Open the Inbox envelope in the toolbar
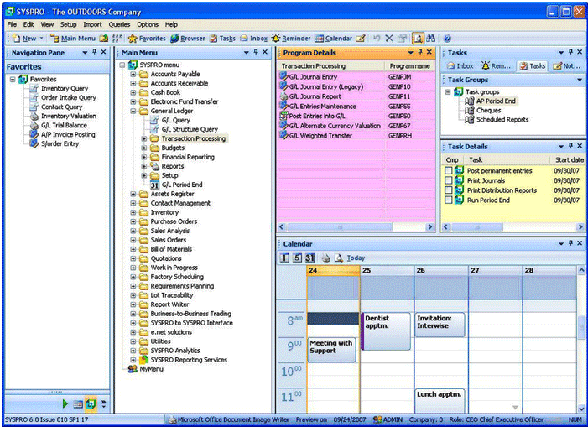The height and width of the screenshot is (427, 588). [254, 38]
